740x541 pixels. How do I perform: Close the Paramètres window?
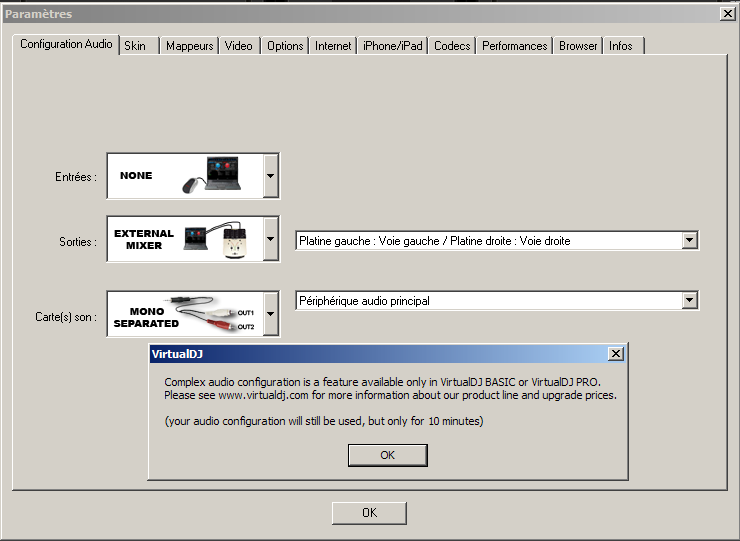click(x=728, y=14)
